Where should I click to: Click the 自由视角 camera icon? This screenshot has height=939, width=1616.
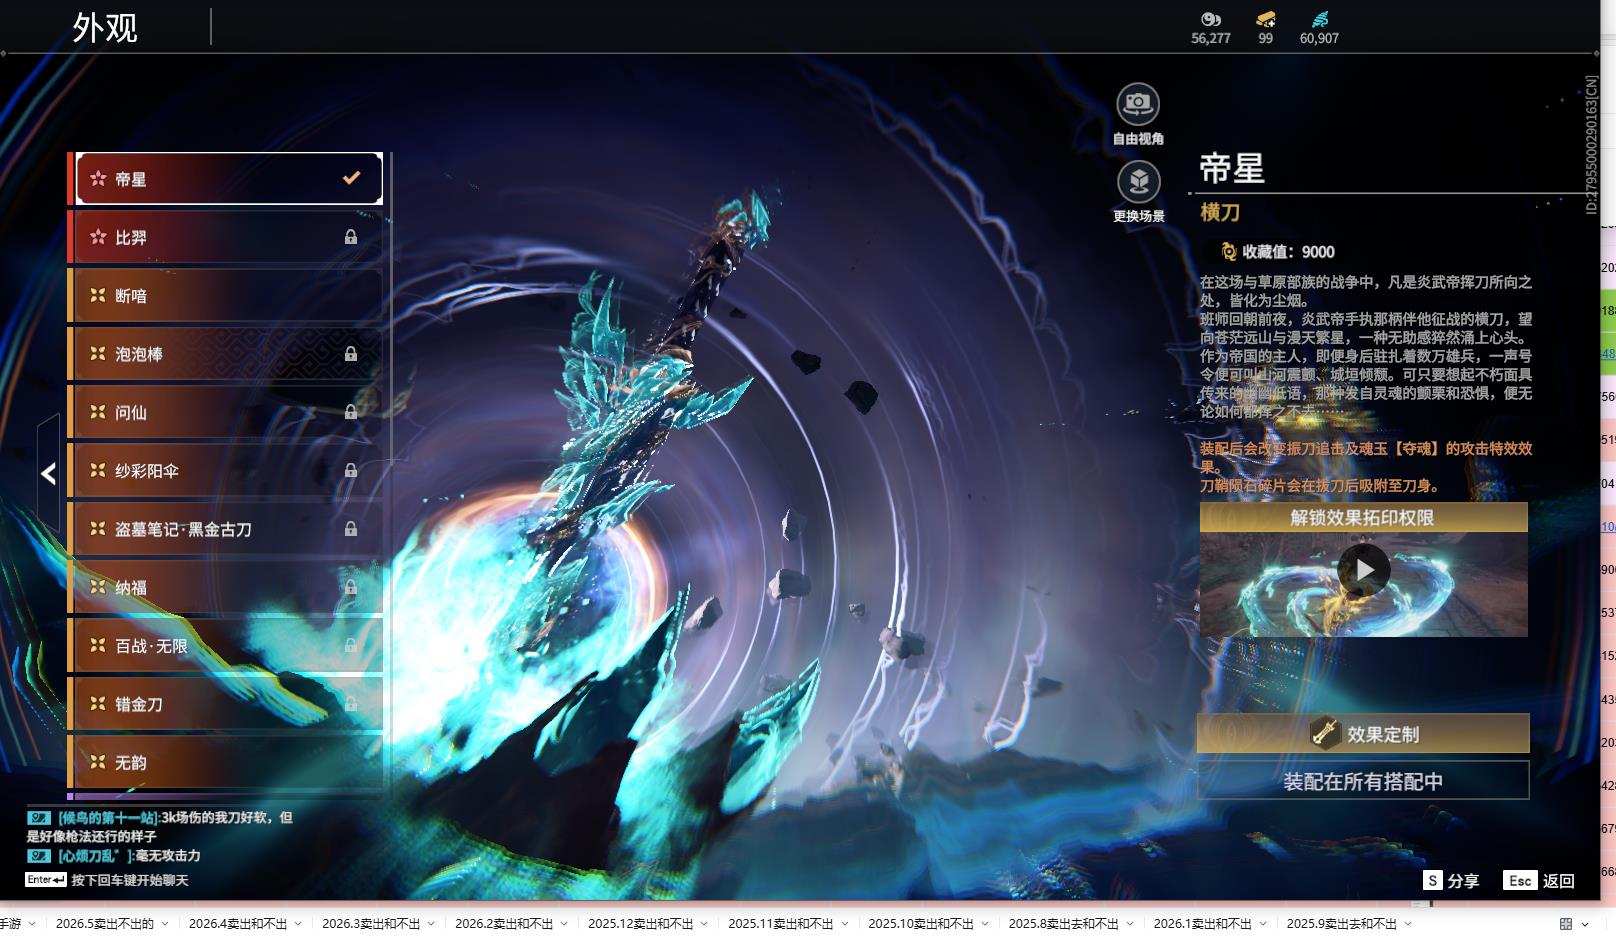coord(1138,103)
